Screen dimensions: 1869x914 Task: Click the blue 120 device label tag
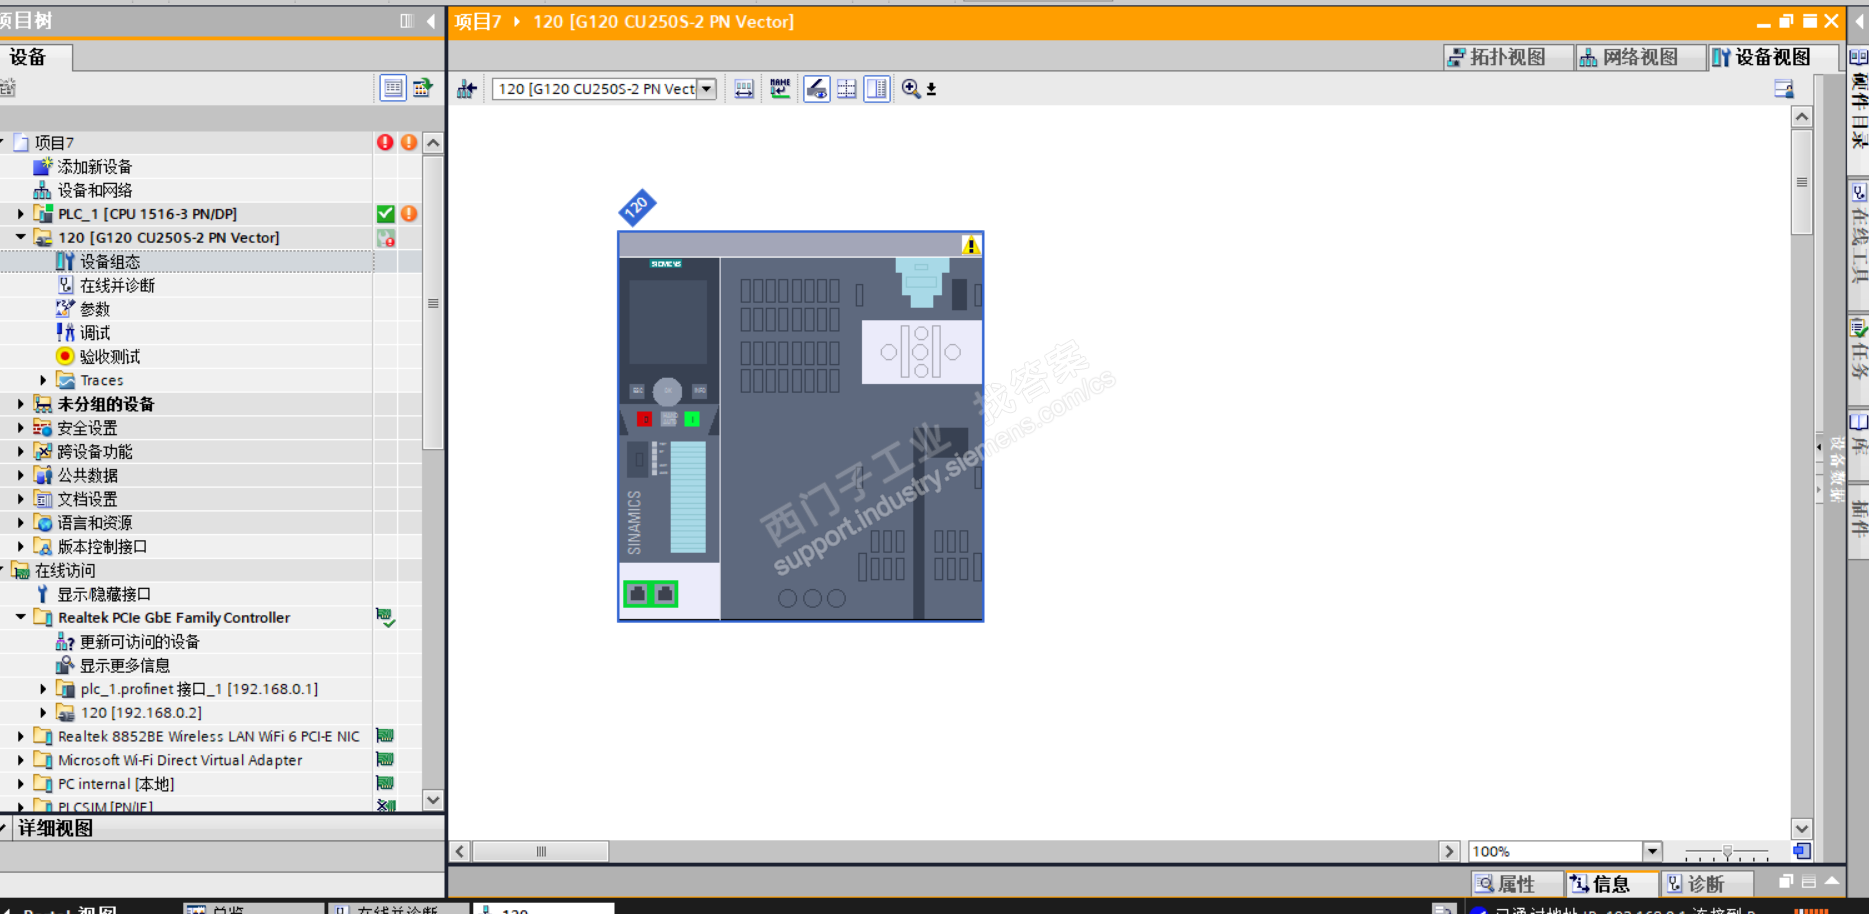pyautogui.click(x=637, y=208)
